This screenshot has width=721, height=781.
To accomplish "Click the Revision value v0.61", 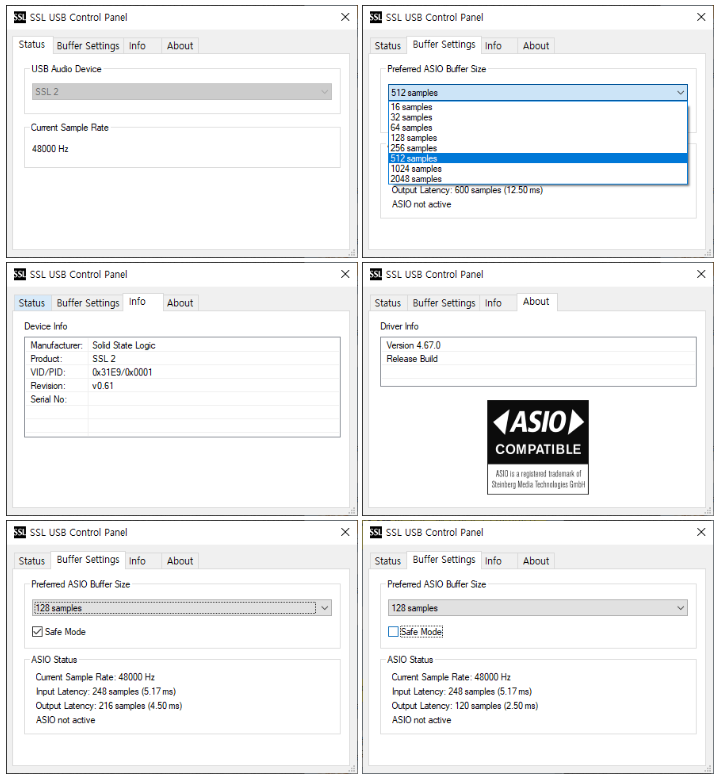I will click(103, 386).
